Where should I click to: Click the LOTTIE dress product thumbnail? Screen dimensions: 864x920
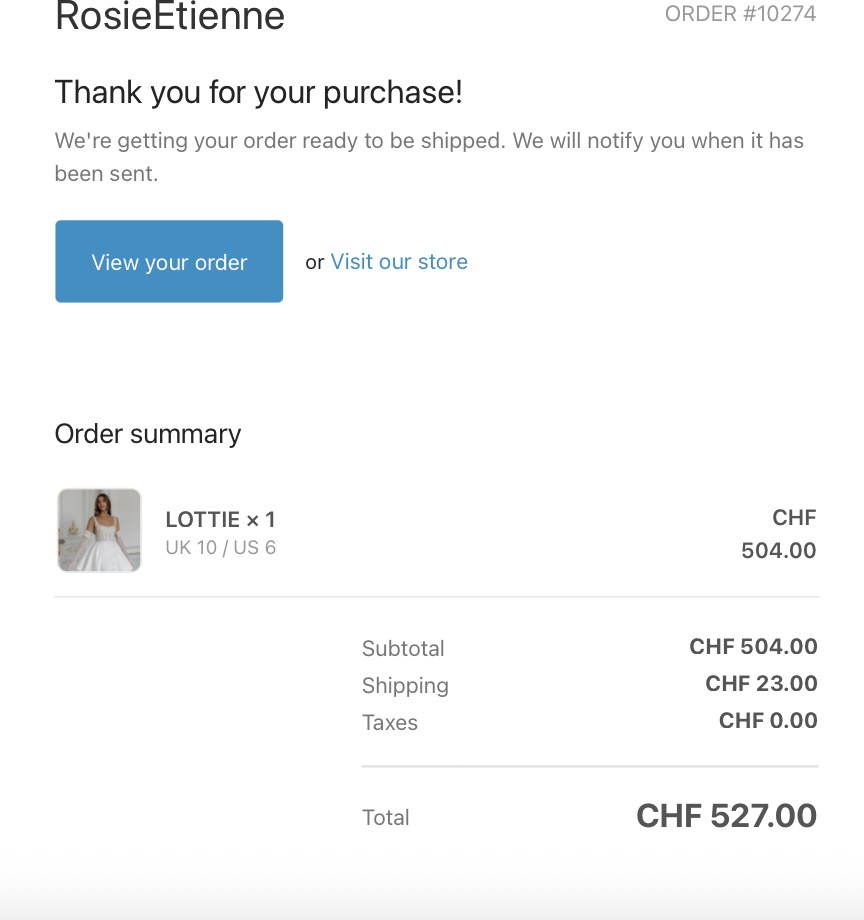click(x=99, y=530)
